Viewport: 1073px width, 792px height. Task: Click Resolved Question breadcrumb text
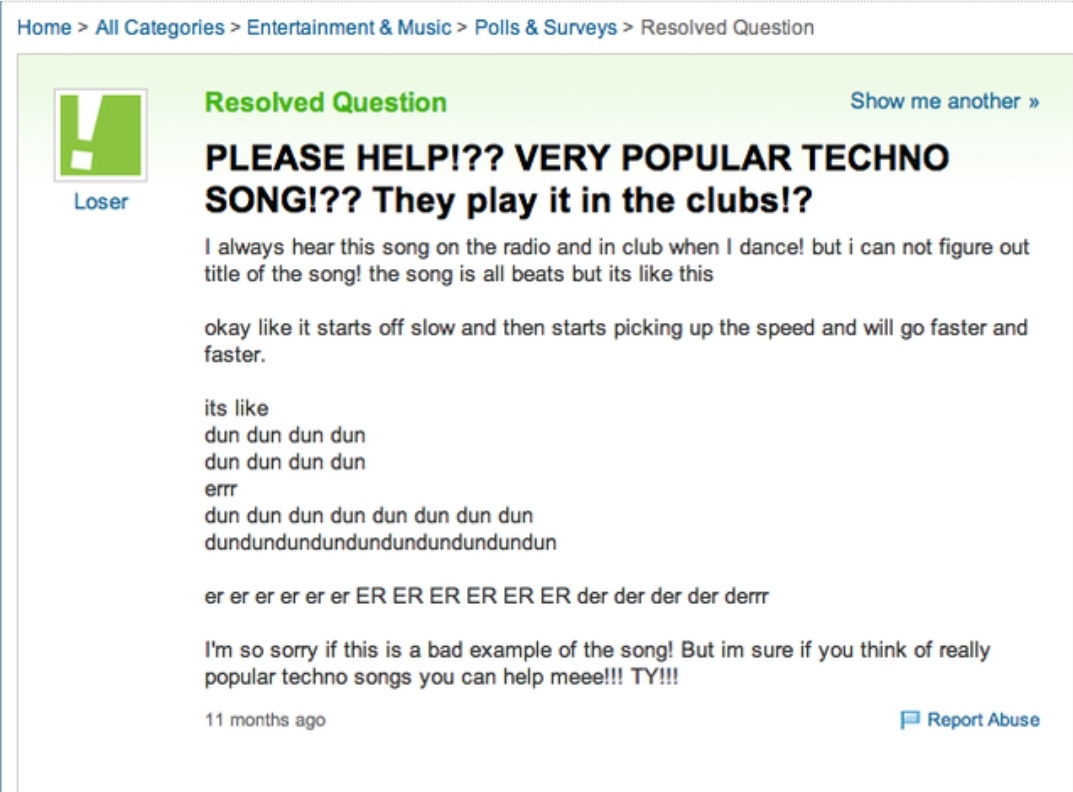click(x=727, y=27)
